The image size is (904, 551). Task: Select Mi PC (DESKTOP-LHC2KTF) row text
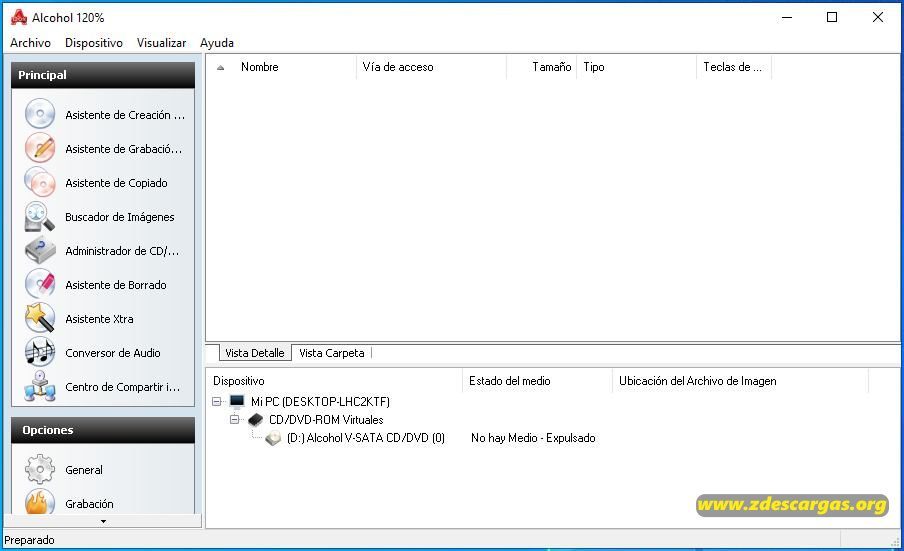[320, 402]
